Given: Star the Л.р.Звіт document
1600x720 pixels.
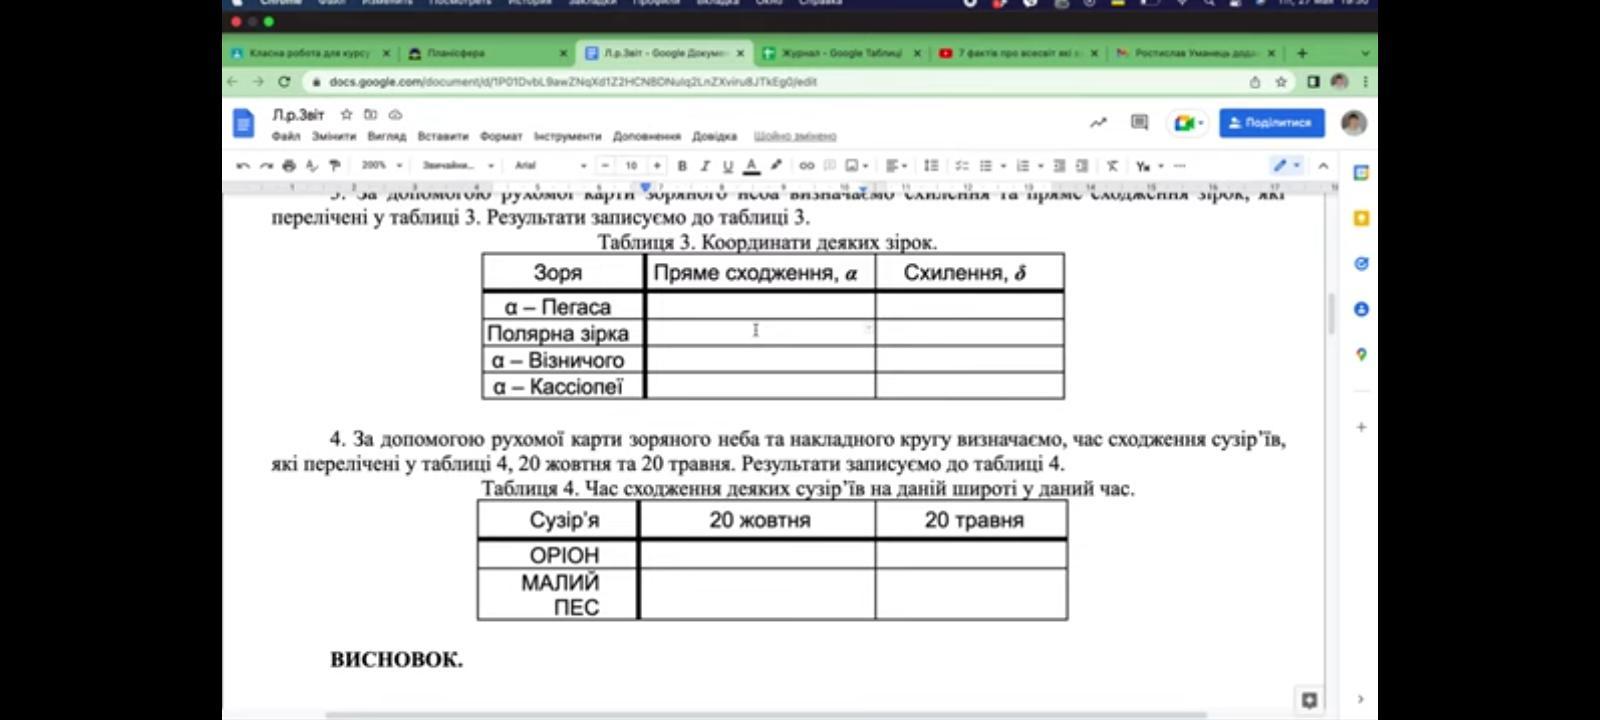Looking at the screenshot, I should pyautogui.click(x=346, y=115).
